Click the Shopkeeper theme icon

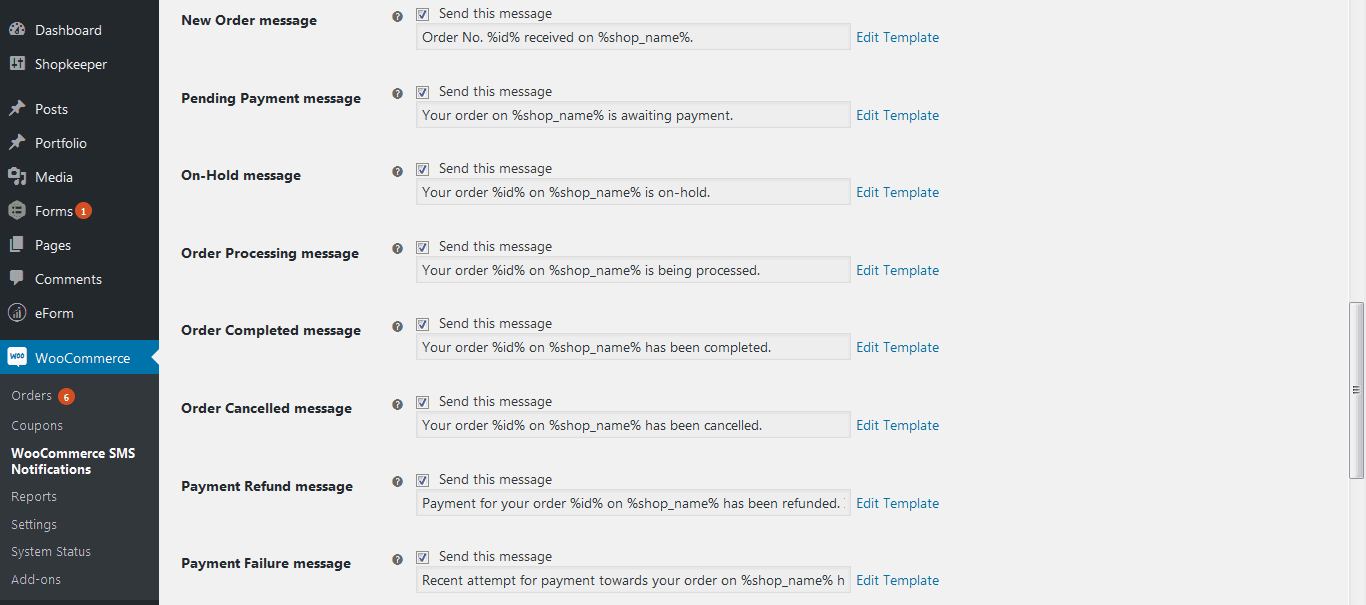point(17,64)
